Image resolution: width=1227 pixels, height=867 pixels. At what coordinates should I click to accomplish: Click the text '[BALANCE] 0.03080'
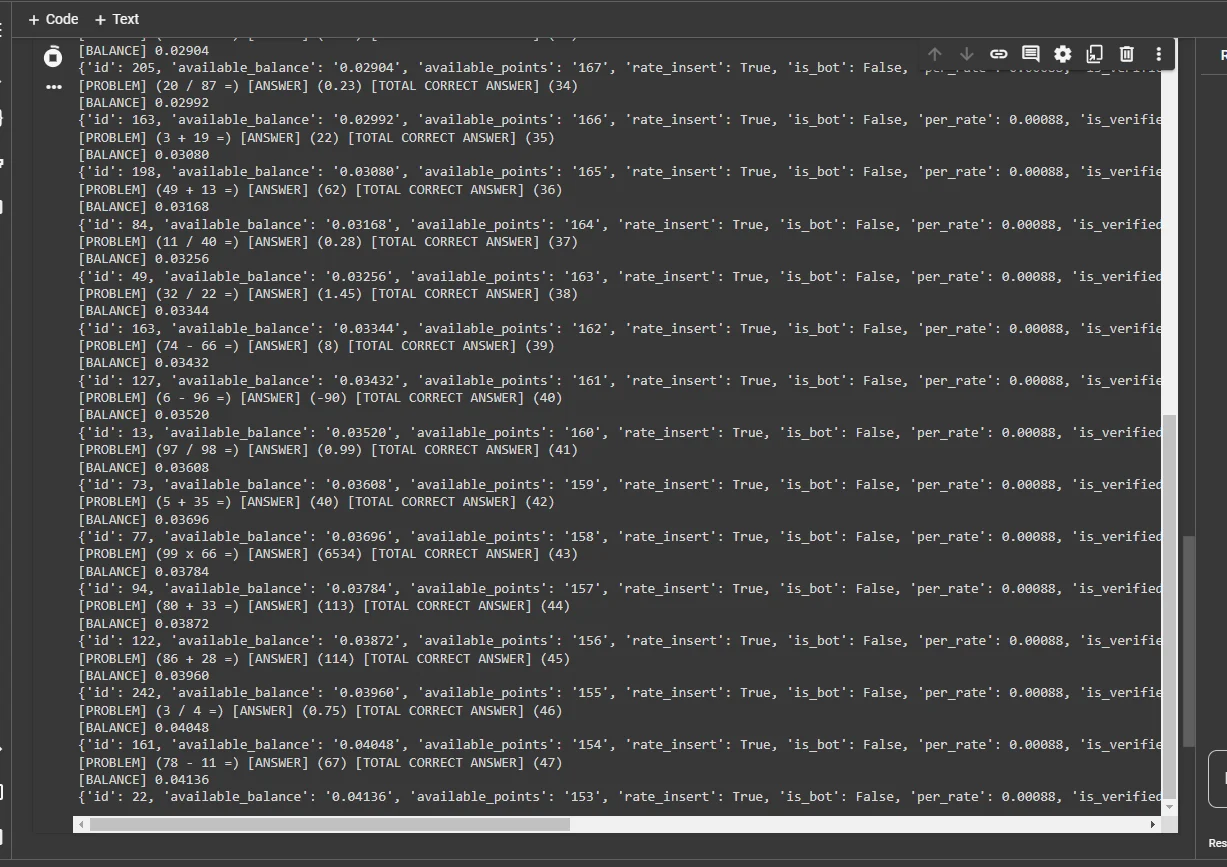tap(144, 155)
